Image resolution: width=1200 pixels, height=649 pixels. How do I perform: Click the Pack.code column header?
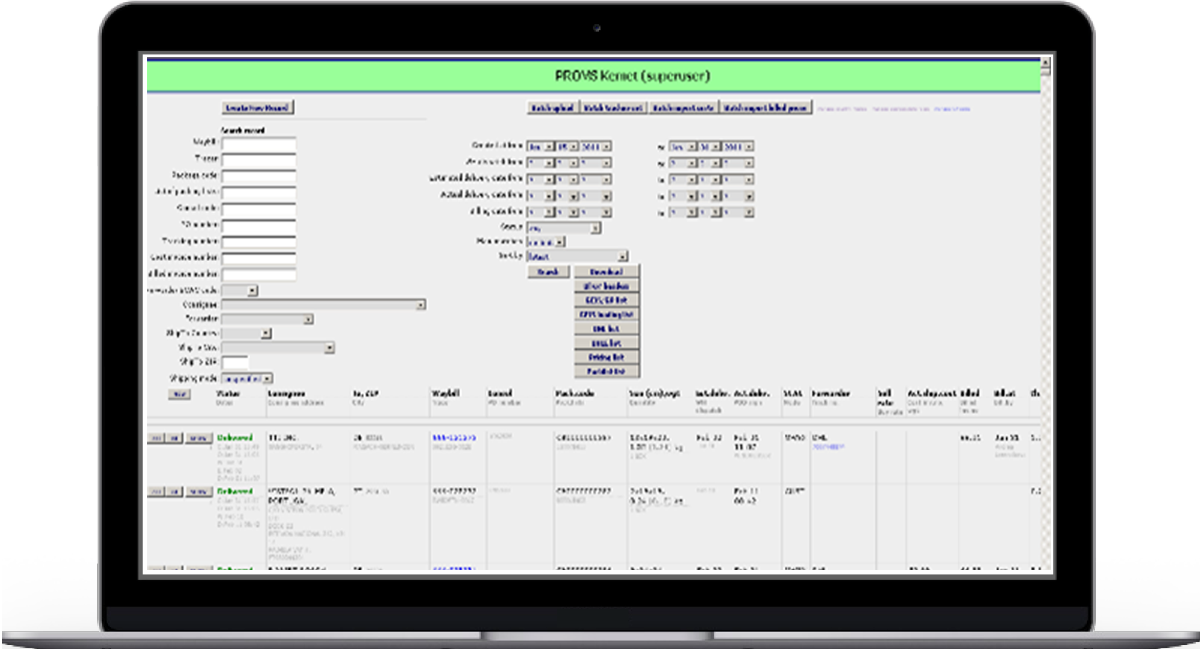tap(575, 394)
